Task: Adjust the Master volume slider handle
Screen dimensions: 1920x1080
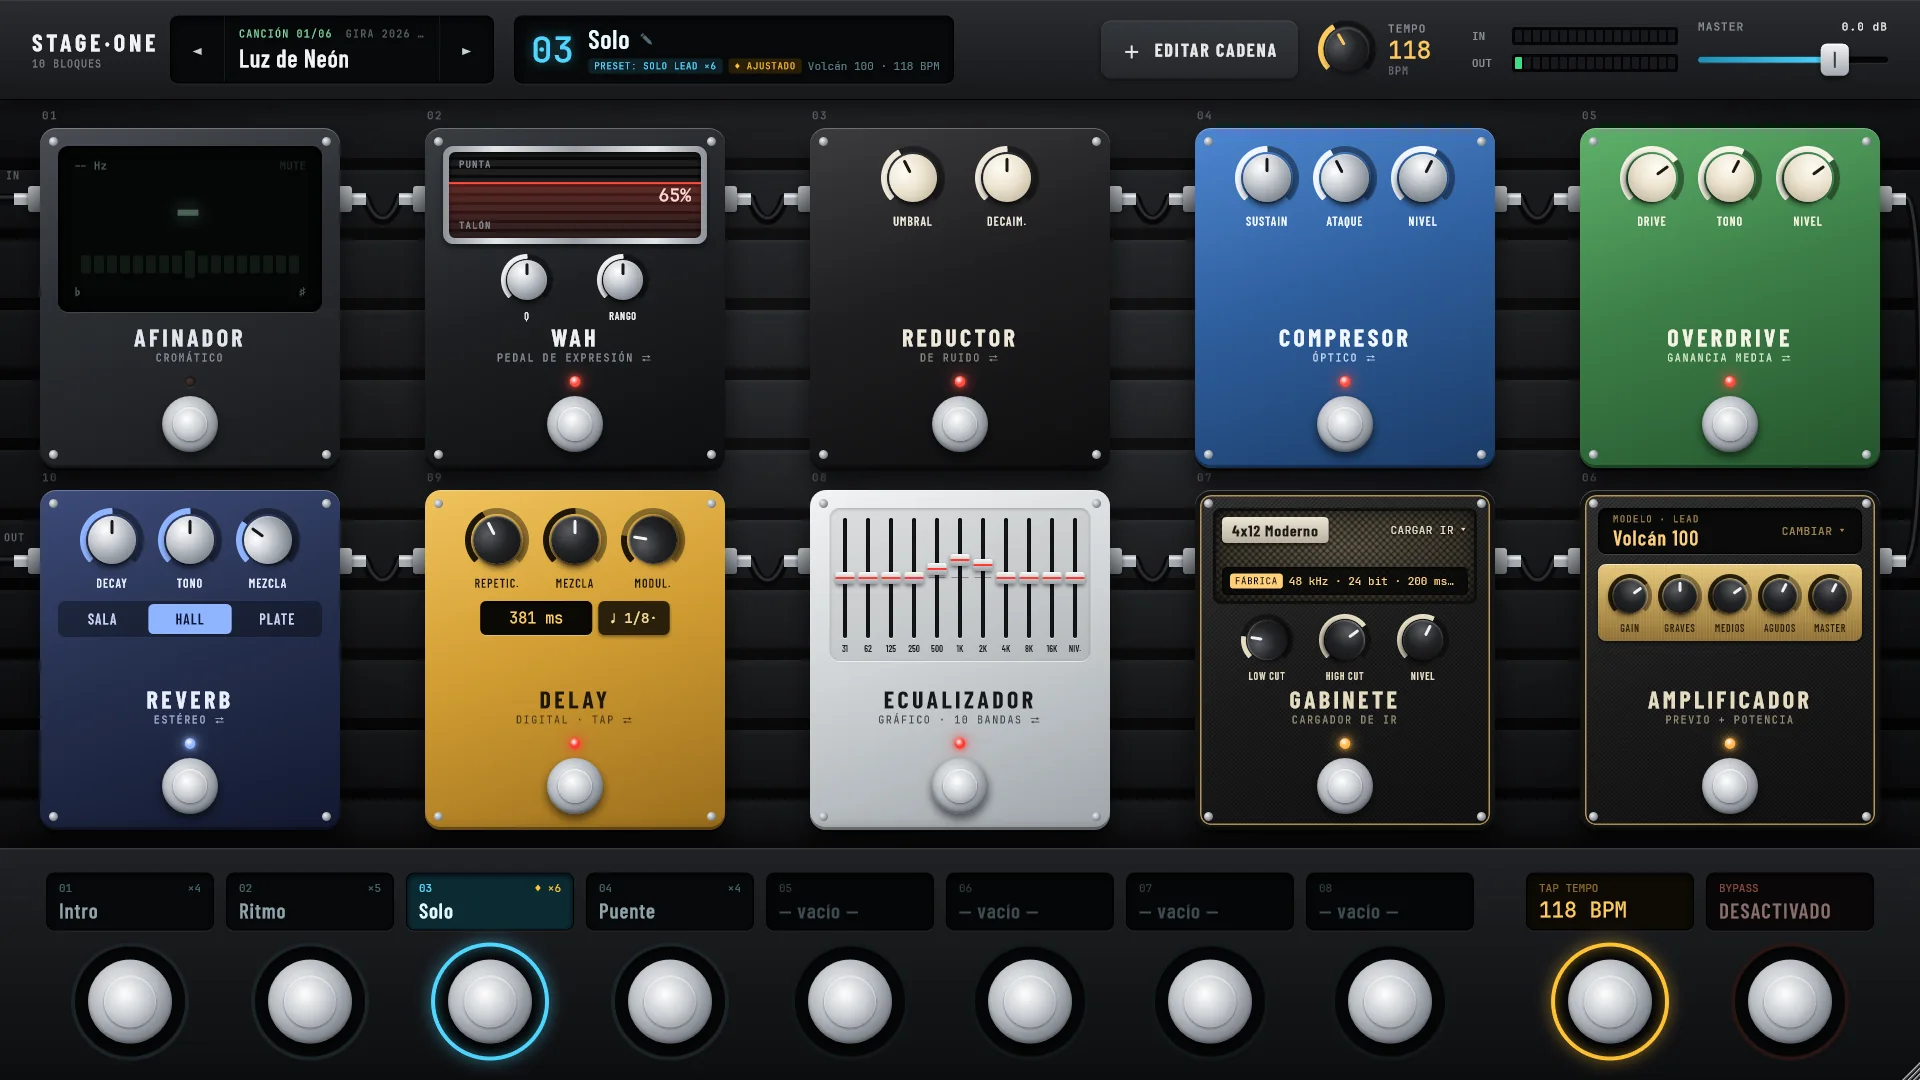Action: pos(1834,60)
